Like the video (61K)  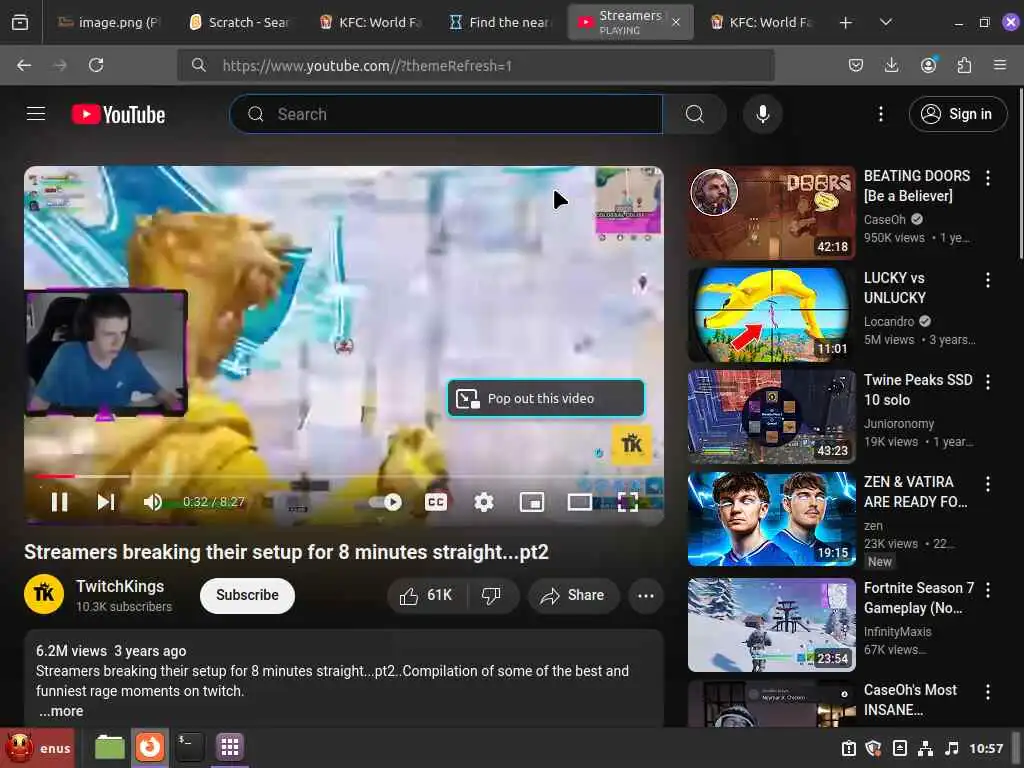[x=427, y=596]
